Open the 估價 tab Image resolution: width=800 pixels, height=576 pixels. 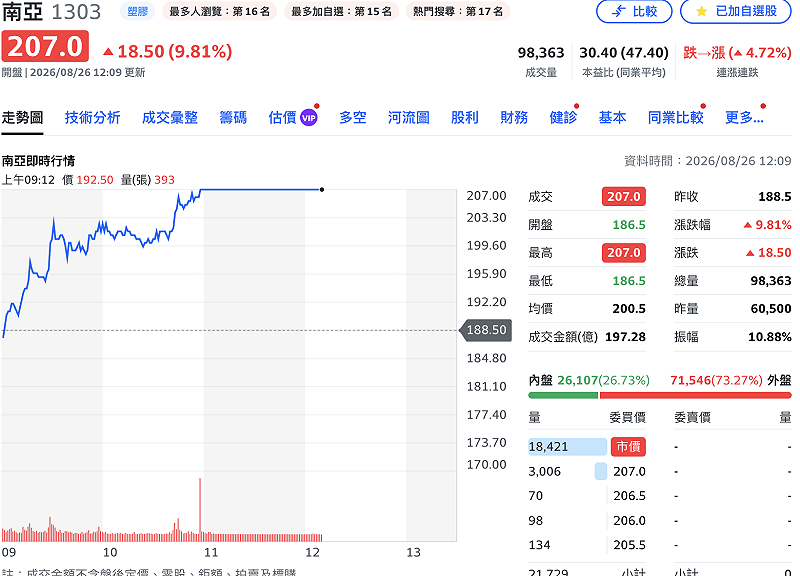[282, 118]
